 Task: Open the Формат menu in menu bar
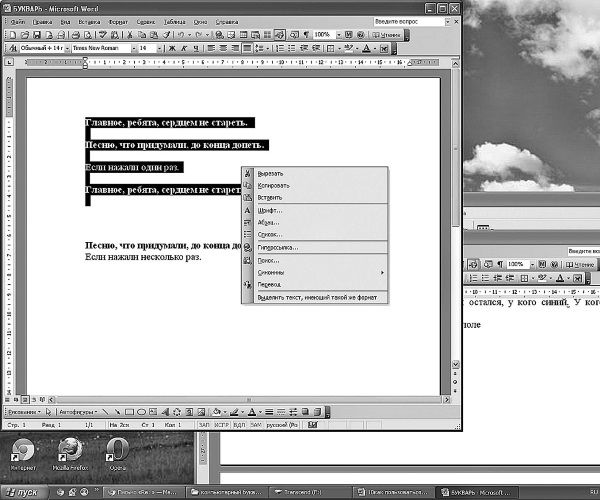pyautogui.click(x=121, y=20)
